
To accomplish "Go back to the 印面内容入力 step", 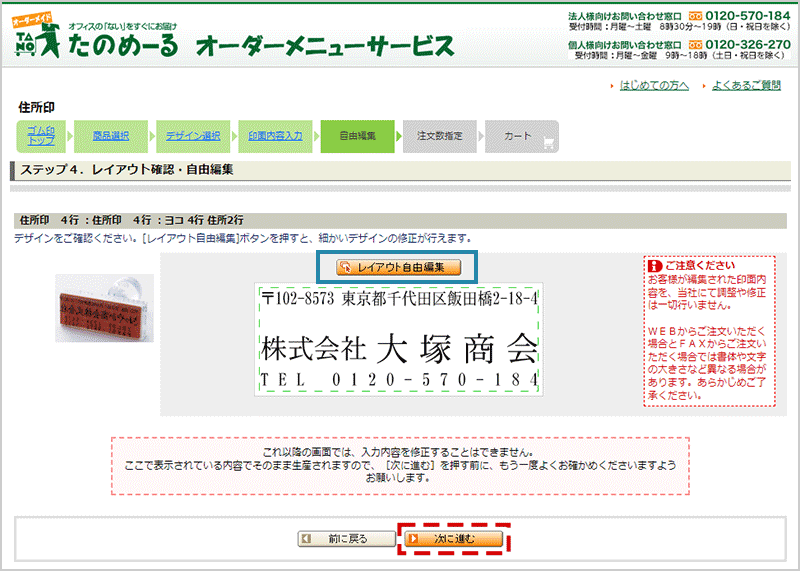I will pyautogui.click(x=276, y=136).
